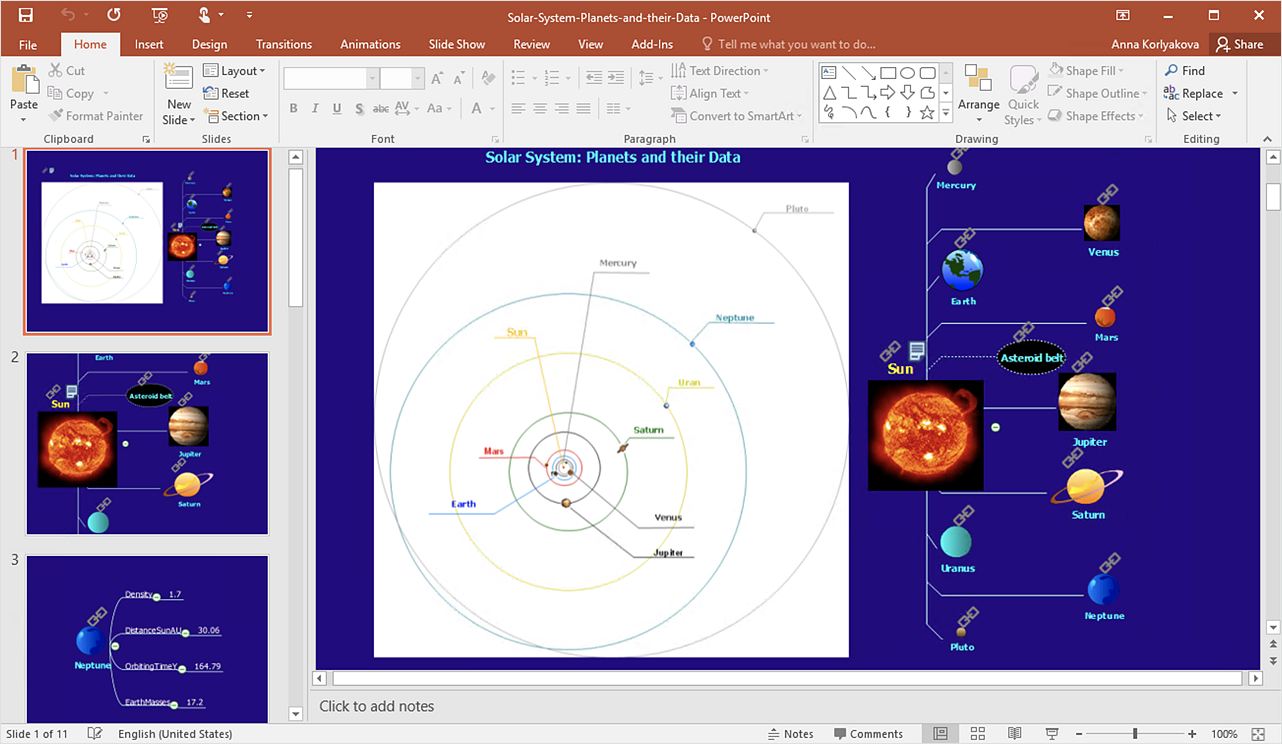Toggle the Comments pane in status bar

click(x=868, y=734)
